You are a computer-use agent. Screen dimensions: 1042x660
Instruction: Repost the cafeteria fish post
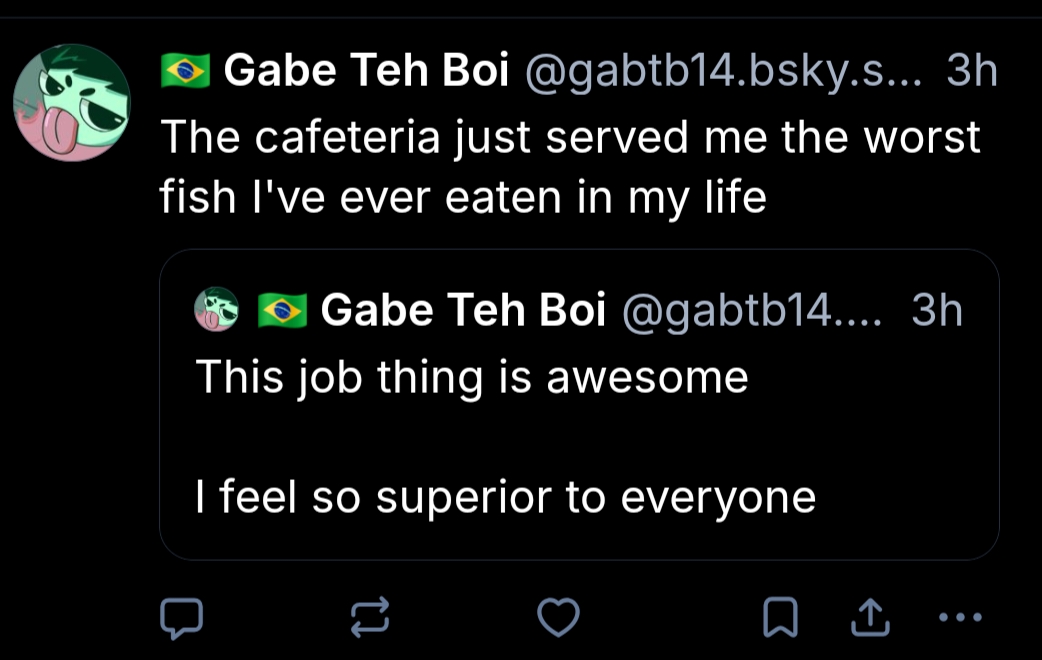(370, 618)
